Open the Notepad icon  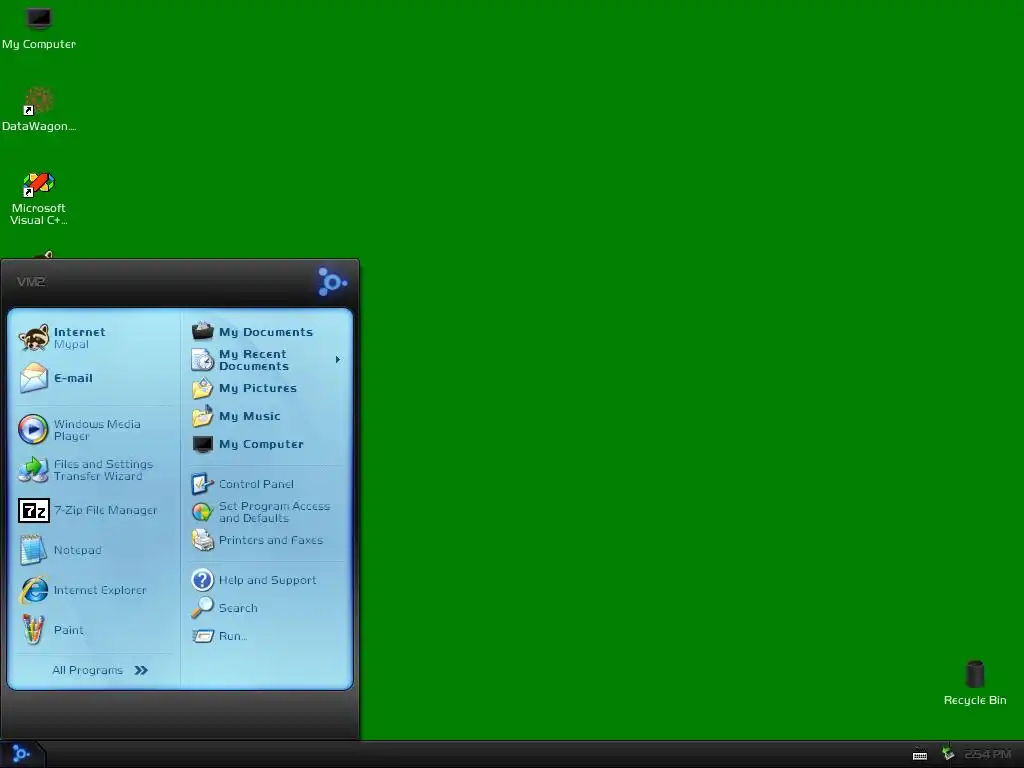click(x=33, y=550)
